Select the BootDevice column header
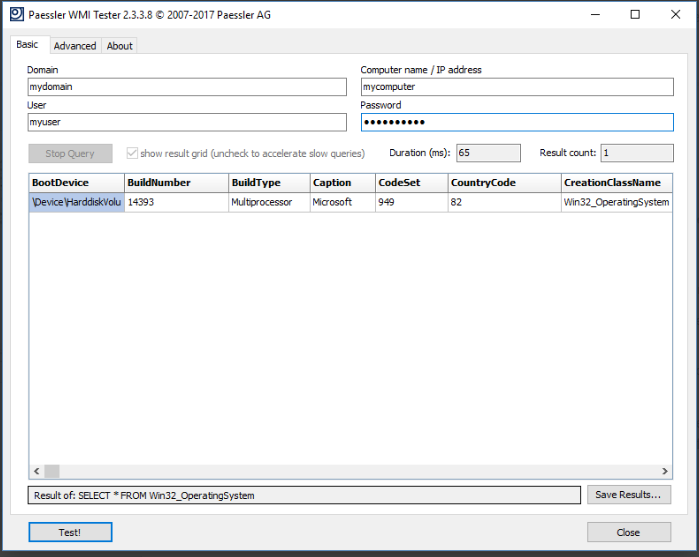 pyautogui.click(x=77, y=183)
